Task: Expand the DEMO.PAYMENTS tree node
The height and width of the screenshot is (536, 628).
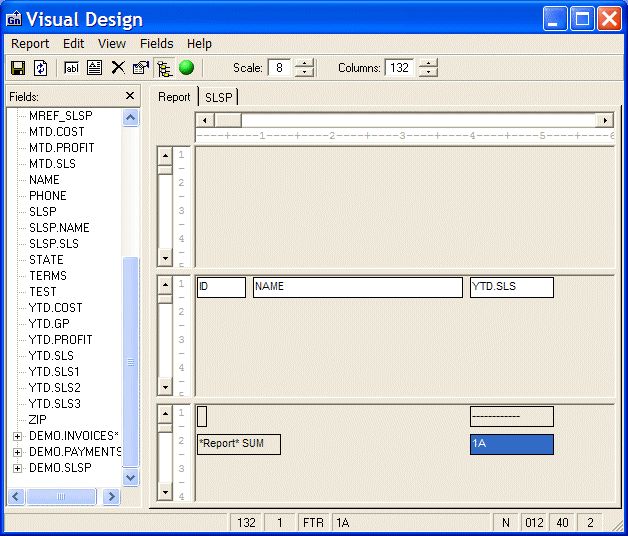Action: click(x=17, y=452)
